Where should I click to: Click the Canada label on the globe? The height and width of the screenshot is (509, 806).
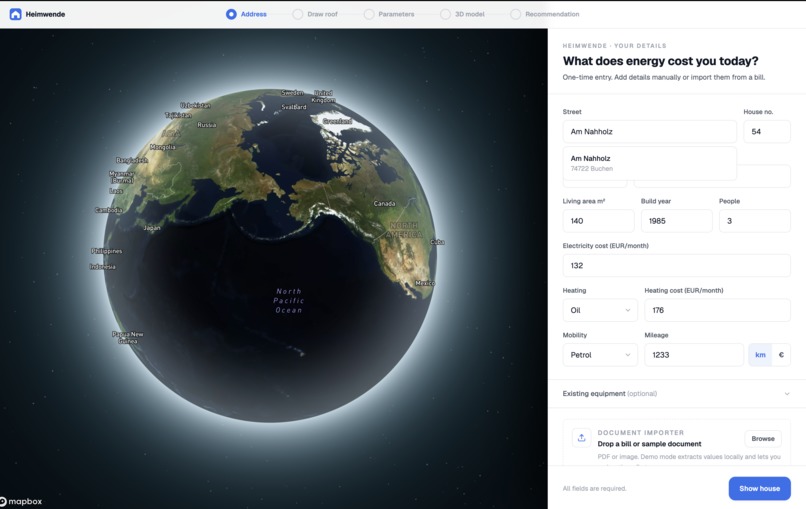point(384,204)
